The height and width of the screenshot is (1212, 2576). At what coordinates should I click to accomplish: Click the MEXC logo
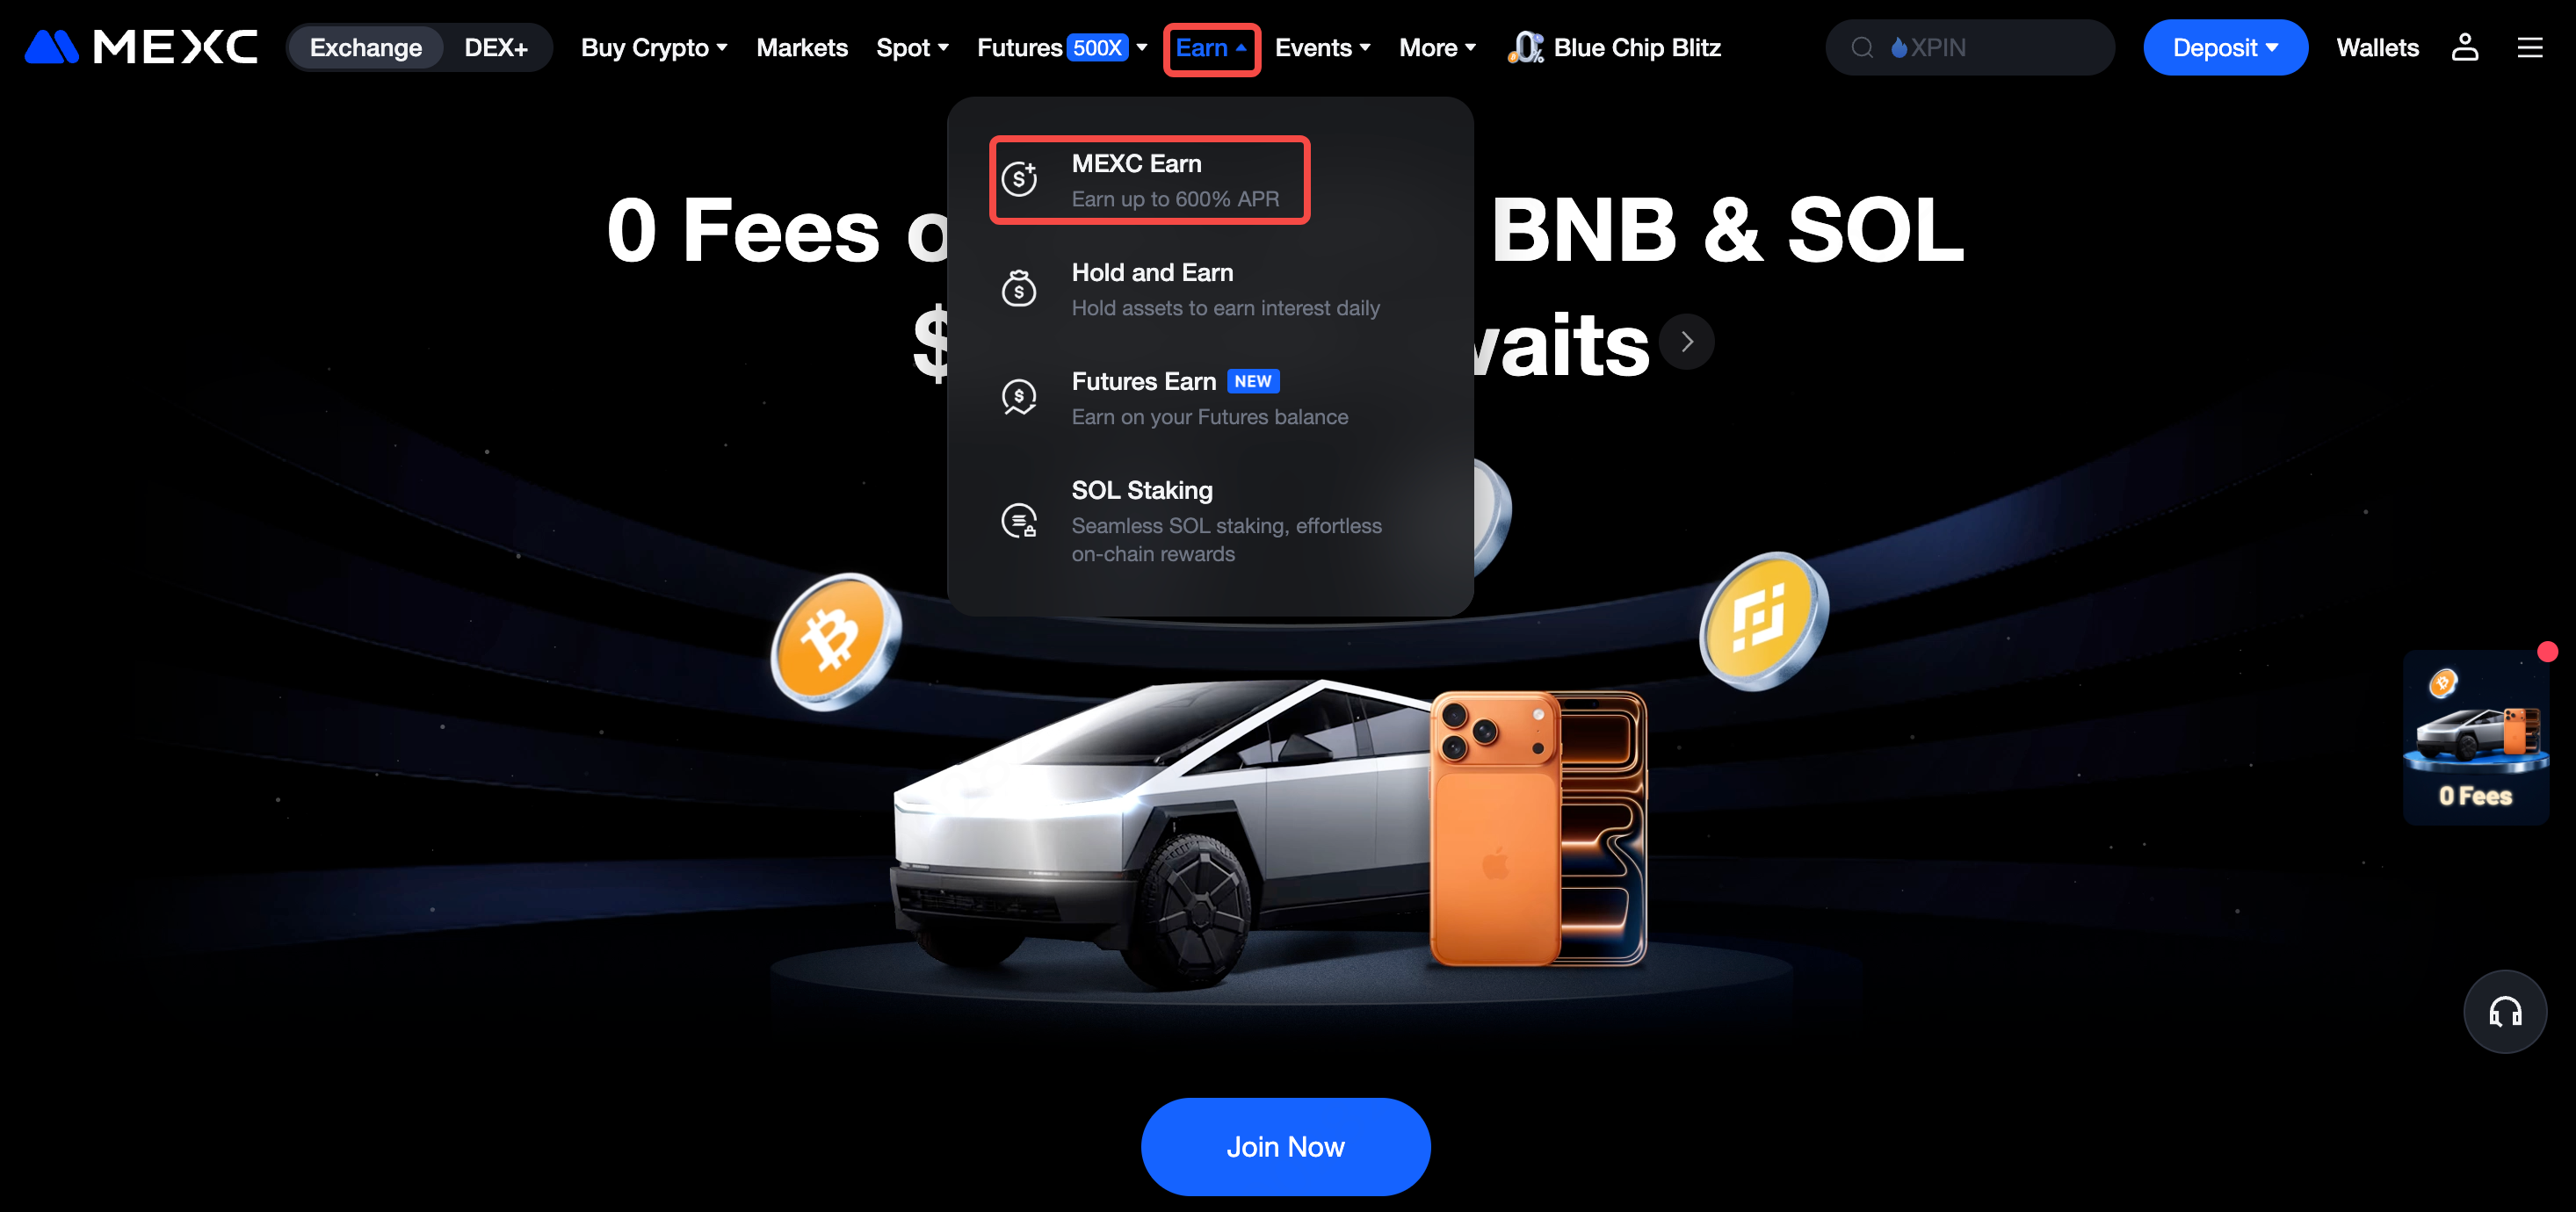coord(141,47)
